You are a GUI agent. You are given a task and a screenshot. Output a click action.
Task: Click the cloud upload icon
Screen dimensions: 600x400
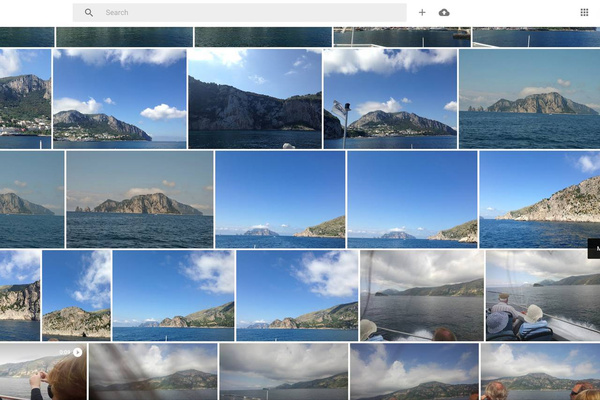444,13
